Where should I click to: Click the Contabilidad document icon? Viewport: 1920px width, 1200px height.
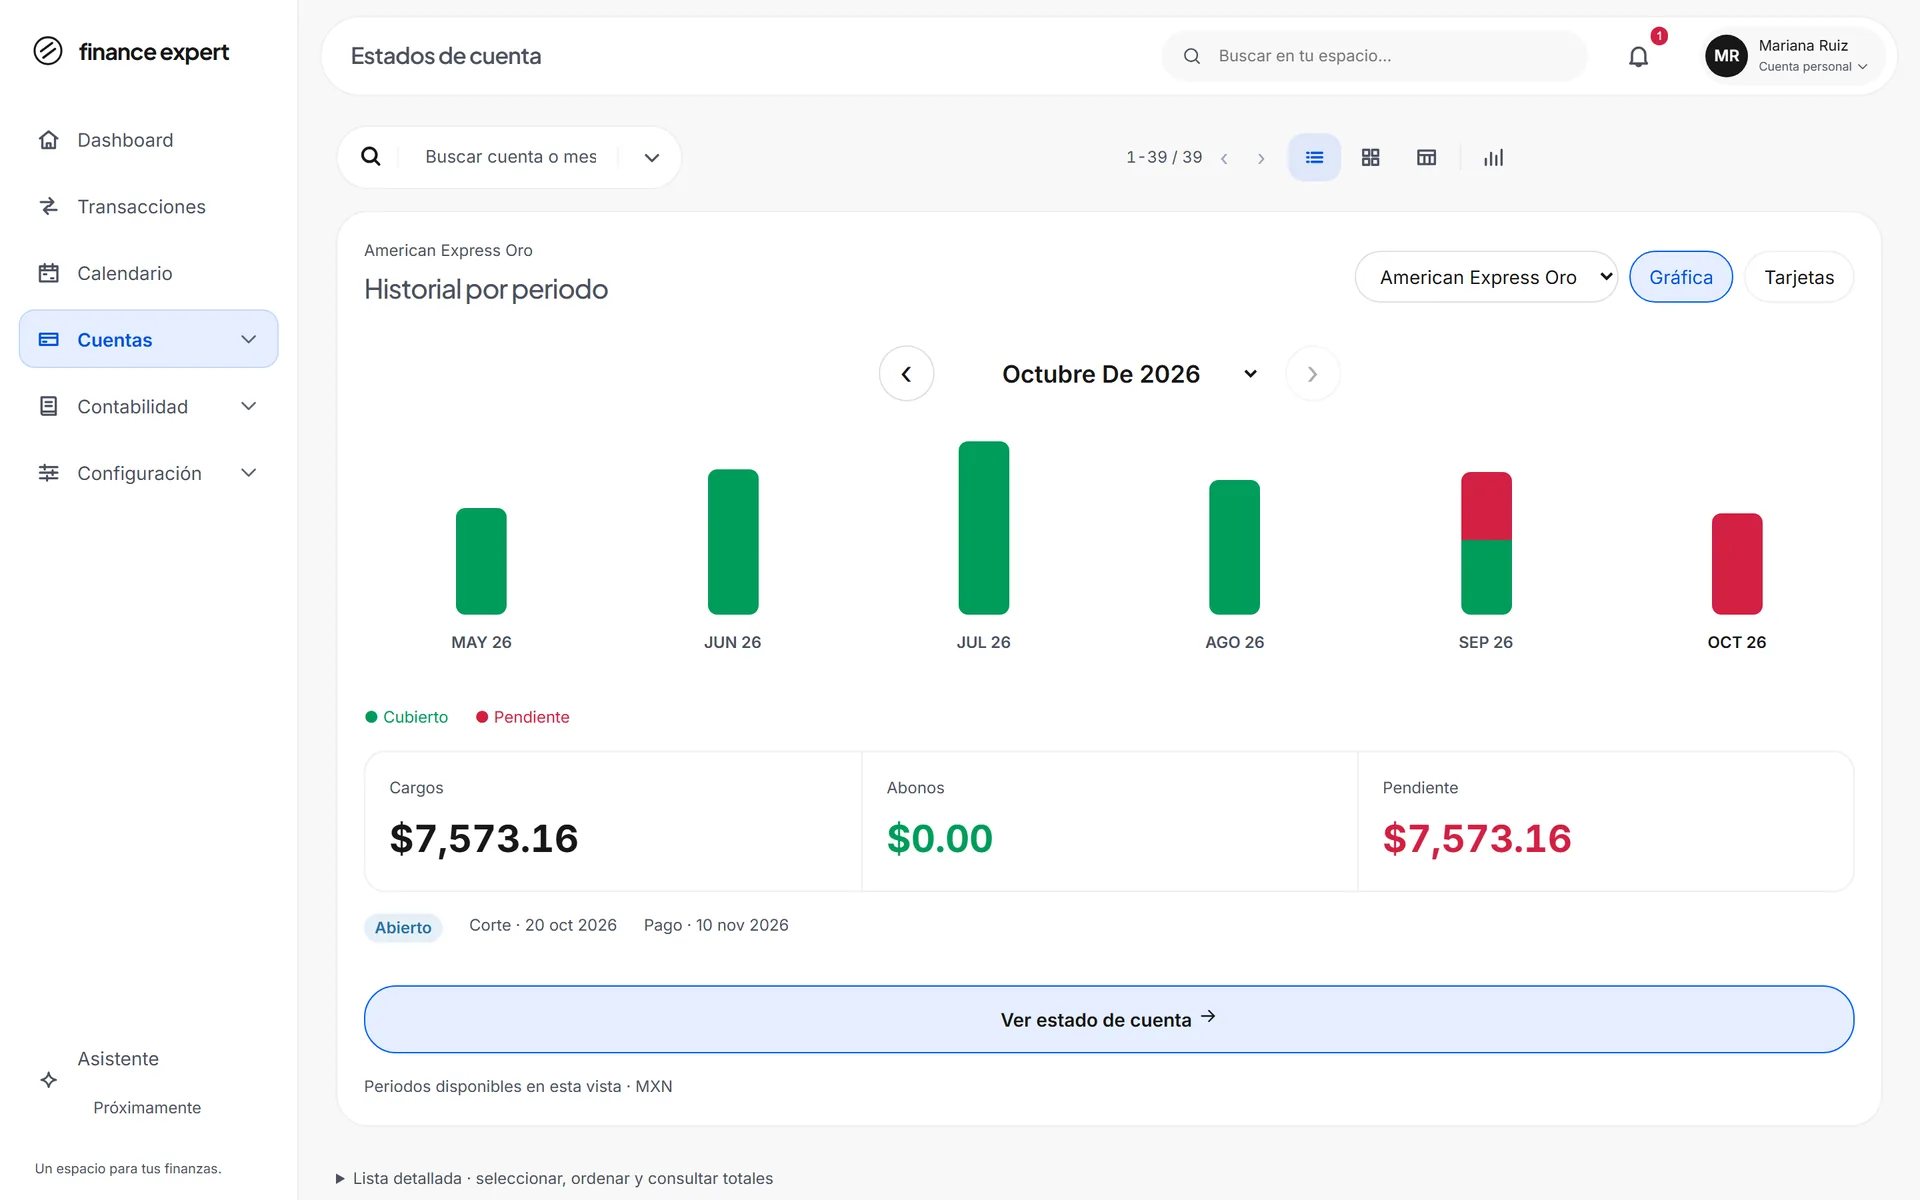pyautogui.click(x=48, y=406)
